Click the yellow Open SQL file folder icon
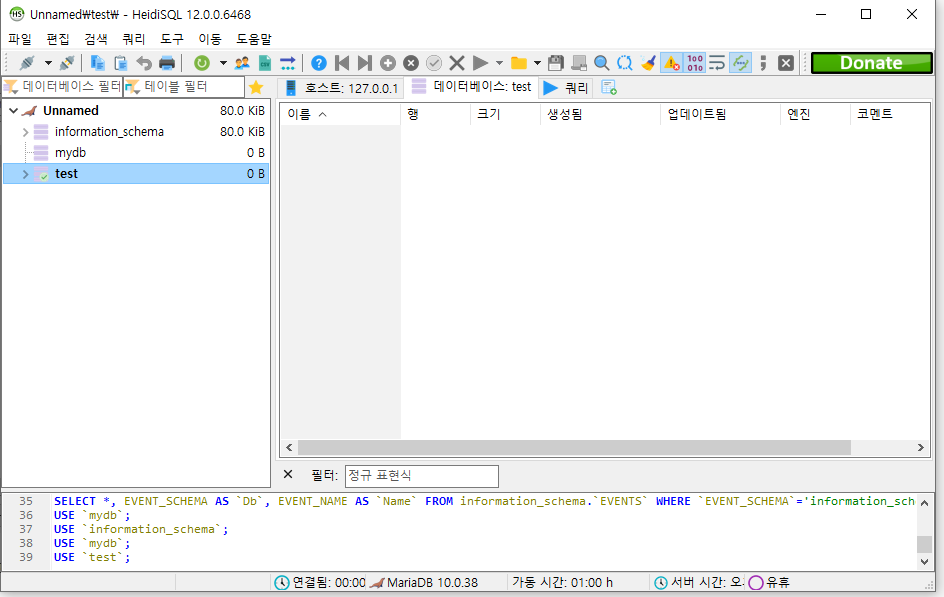Screen dimensions: 944x597 pyautogui.click(x=518, y=63)
